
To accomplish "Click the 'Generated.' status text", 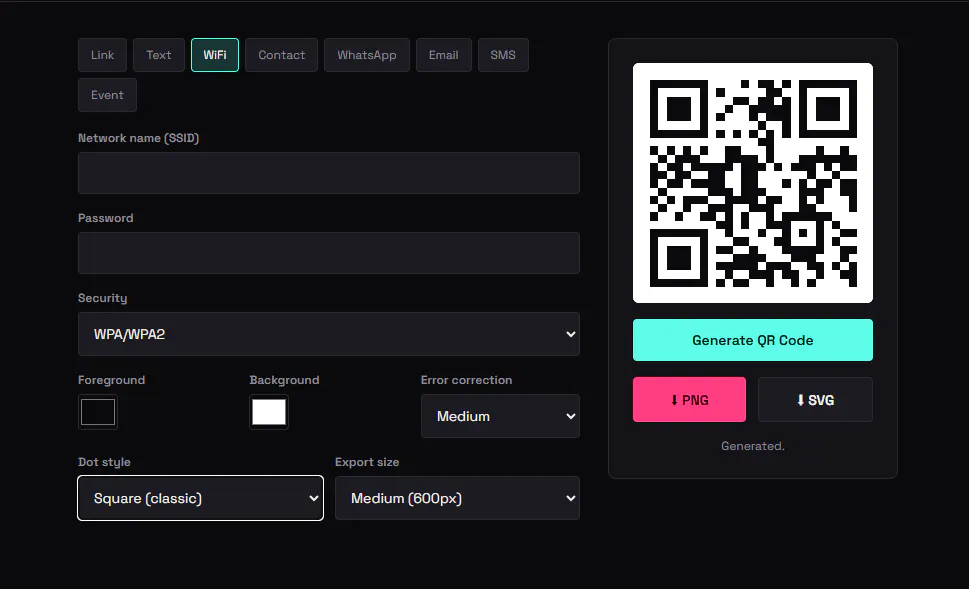I will [753, 446].
